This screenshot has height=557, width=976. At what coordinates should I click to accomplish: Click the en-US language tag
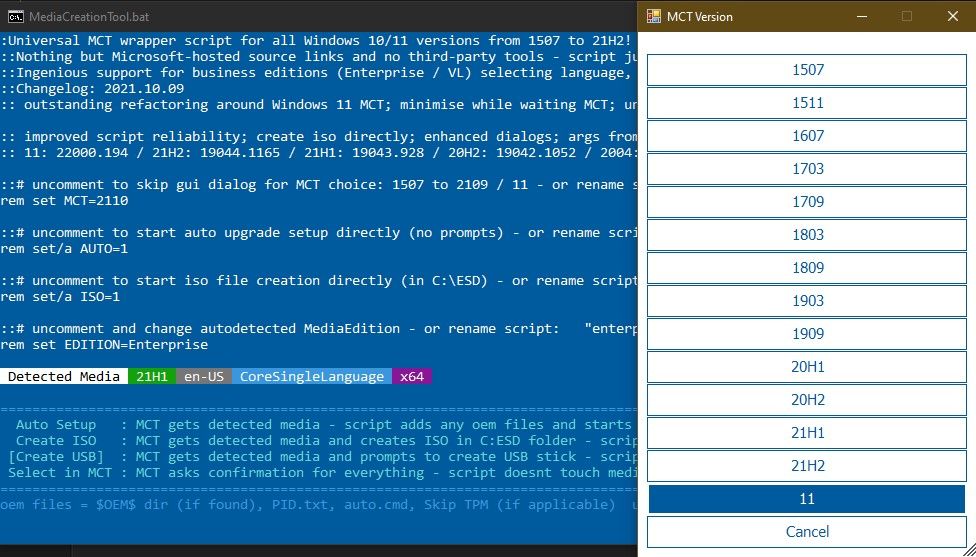coord(204,377)
